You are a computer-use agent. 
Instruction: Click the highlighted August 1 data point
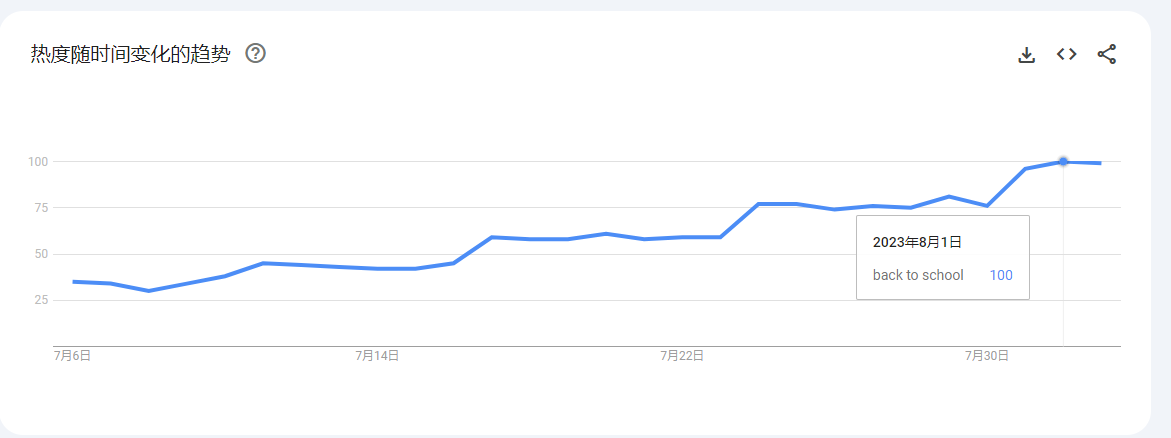pyautogui.click(x=1063, y=161)
